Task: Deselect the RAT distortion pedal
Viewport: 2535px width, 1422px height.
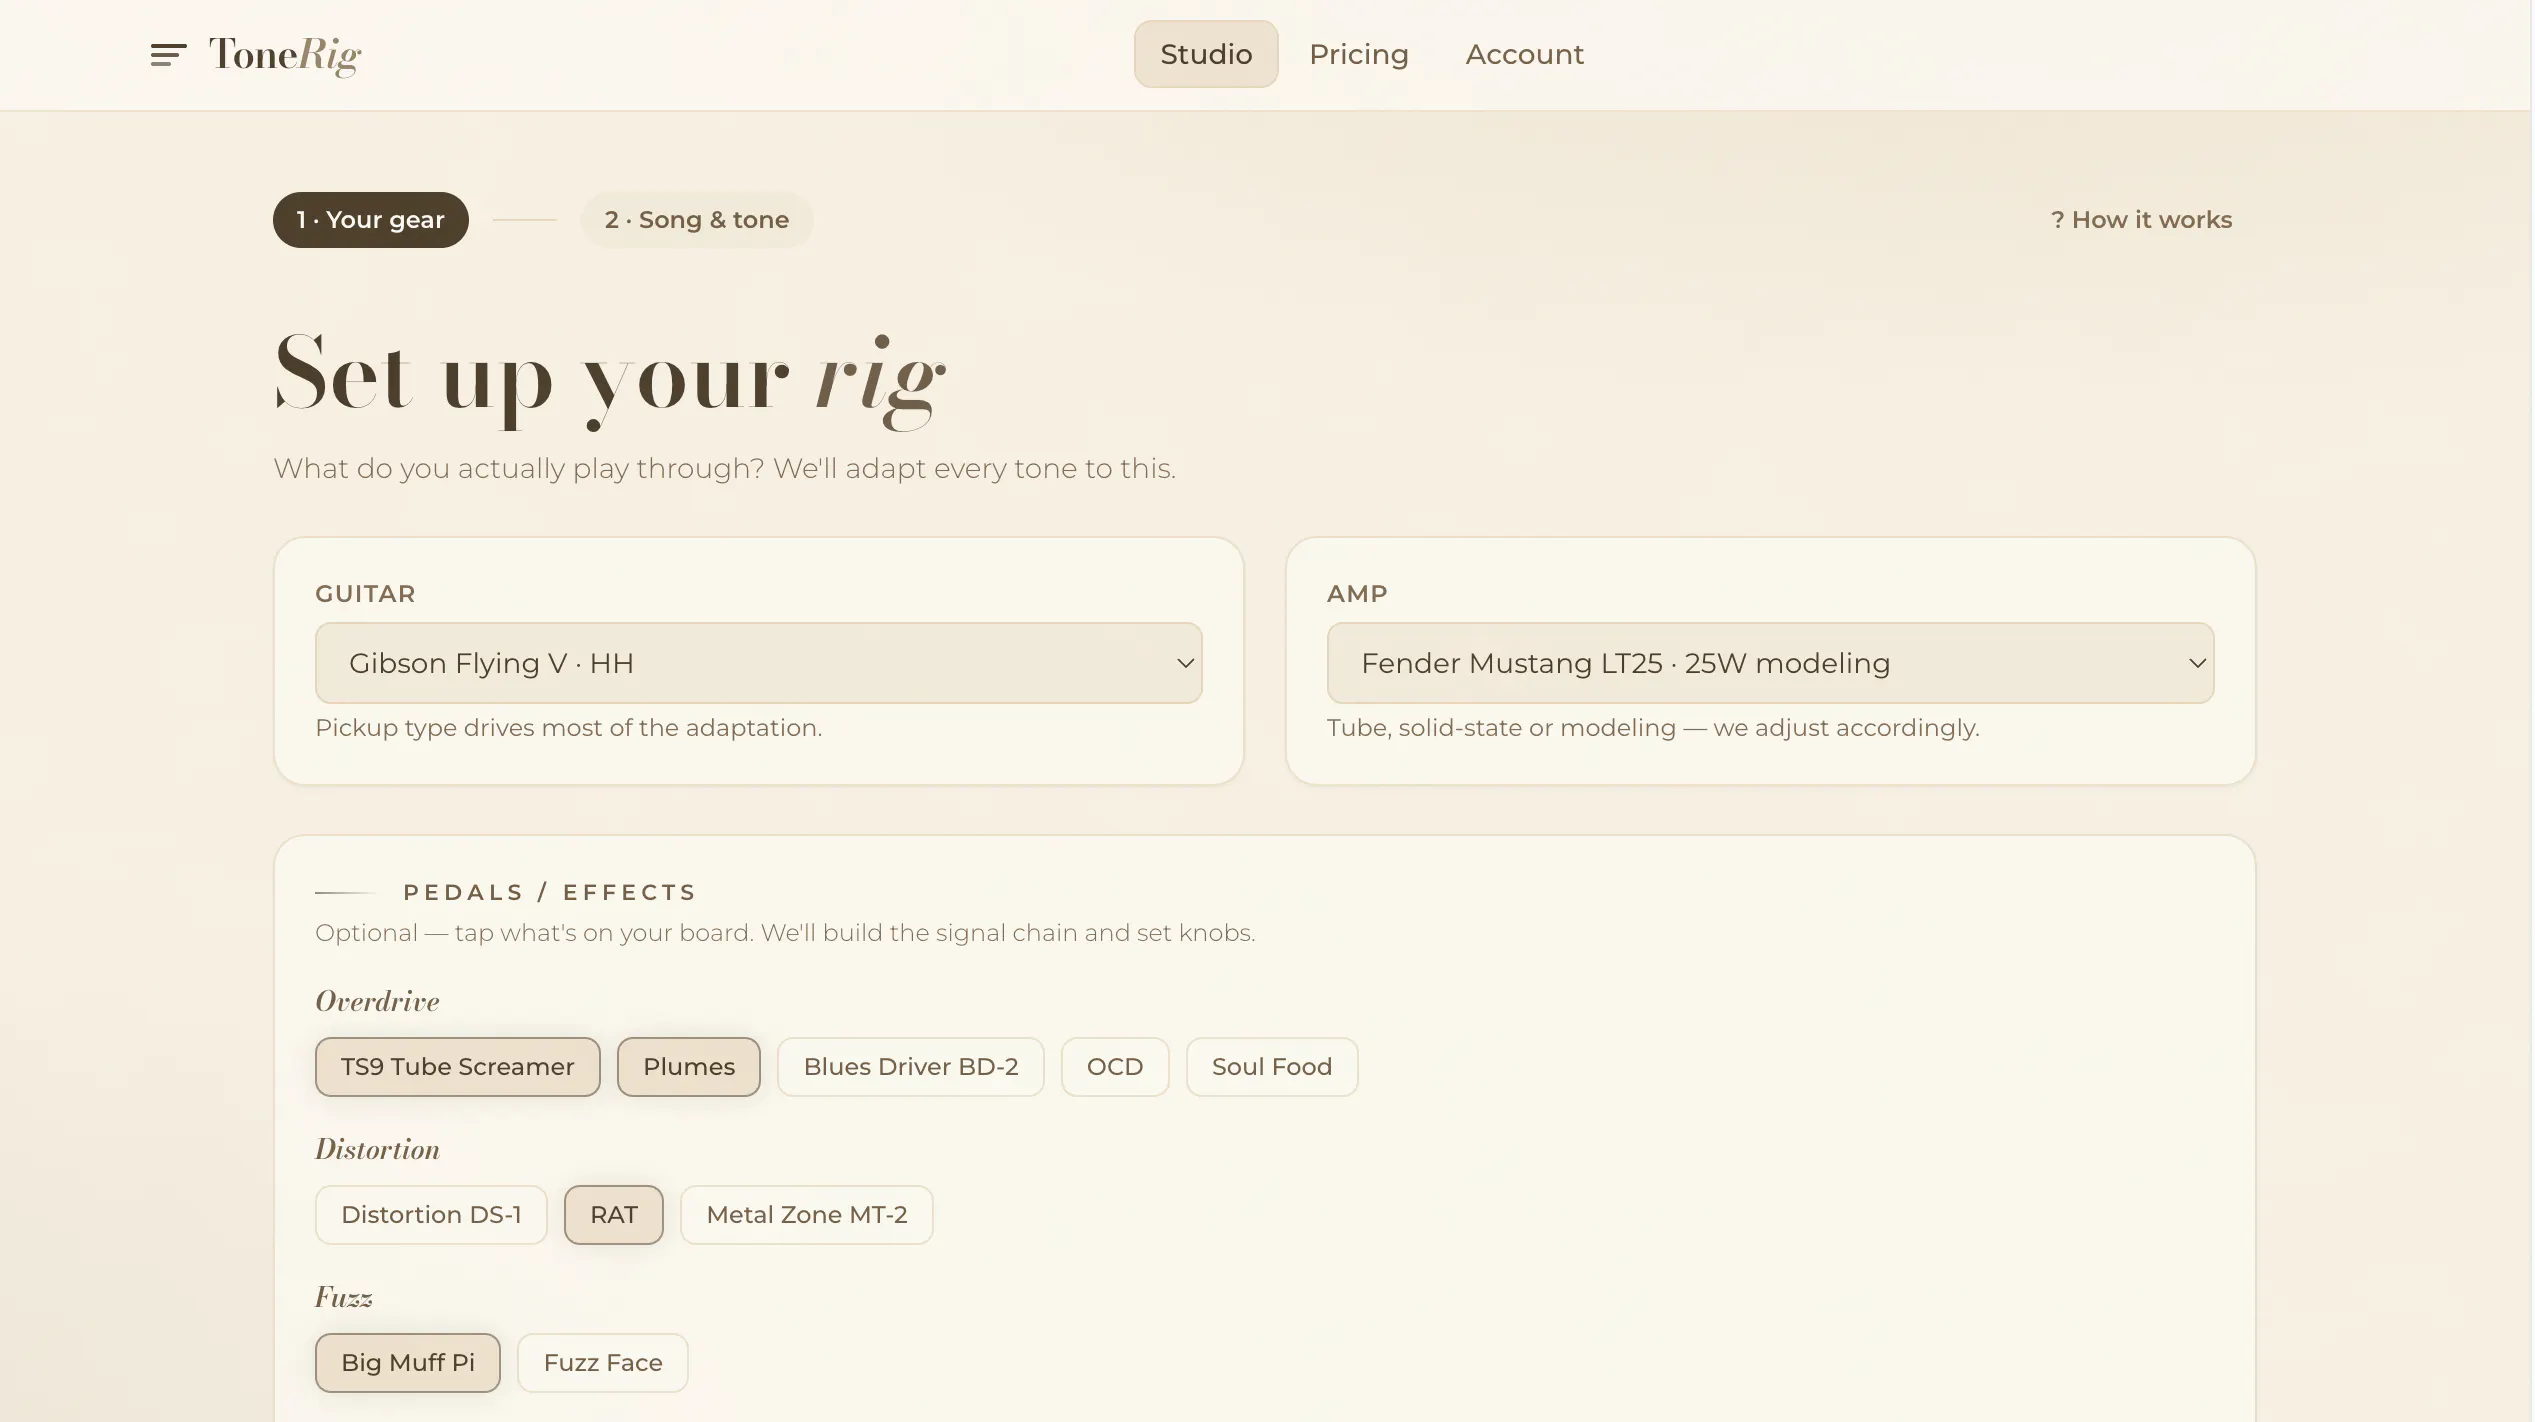Action: (613, 1215)
